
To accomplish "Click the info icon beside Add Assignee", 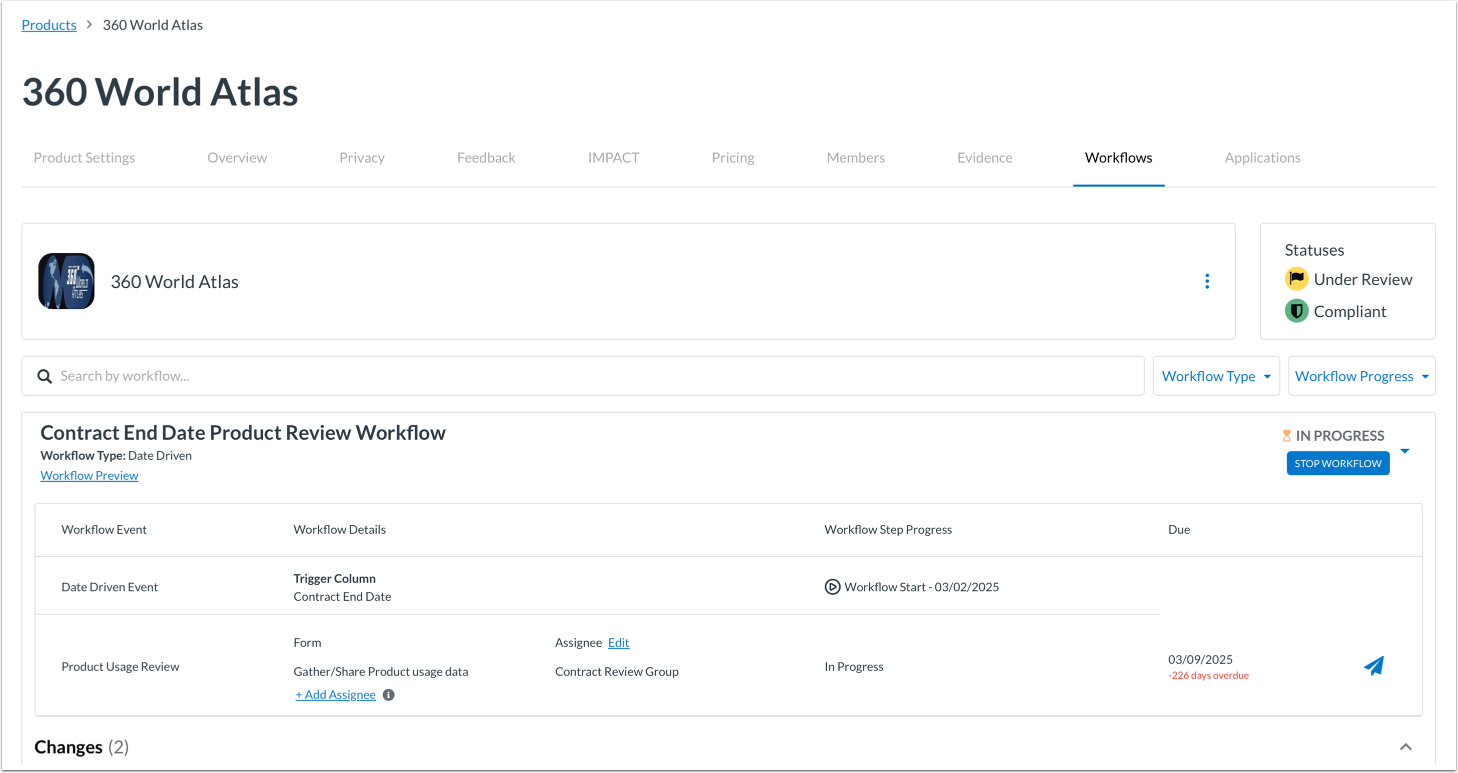I will (x=388, y=694).
